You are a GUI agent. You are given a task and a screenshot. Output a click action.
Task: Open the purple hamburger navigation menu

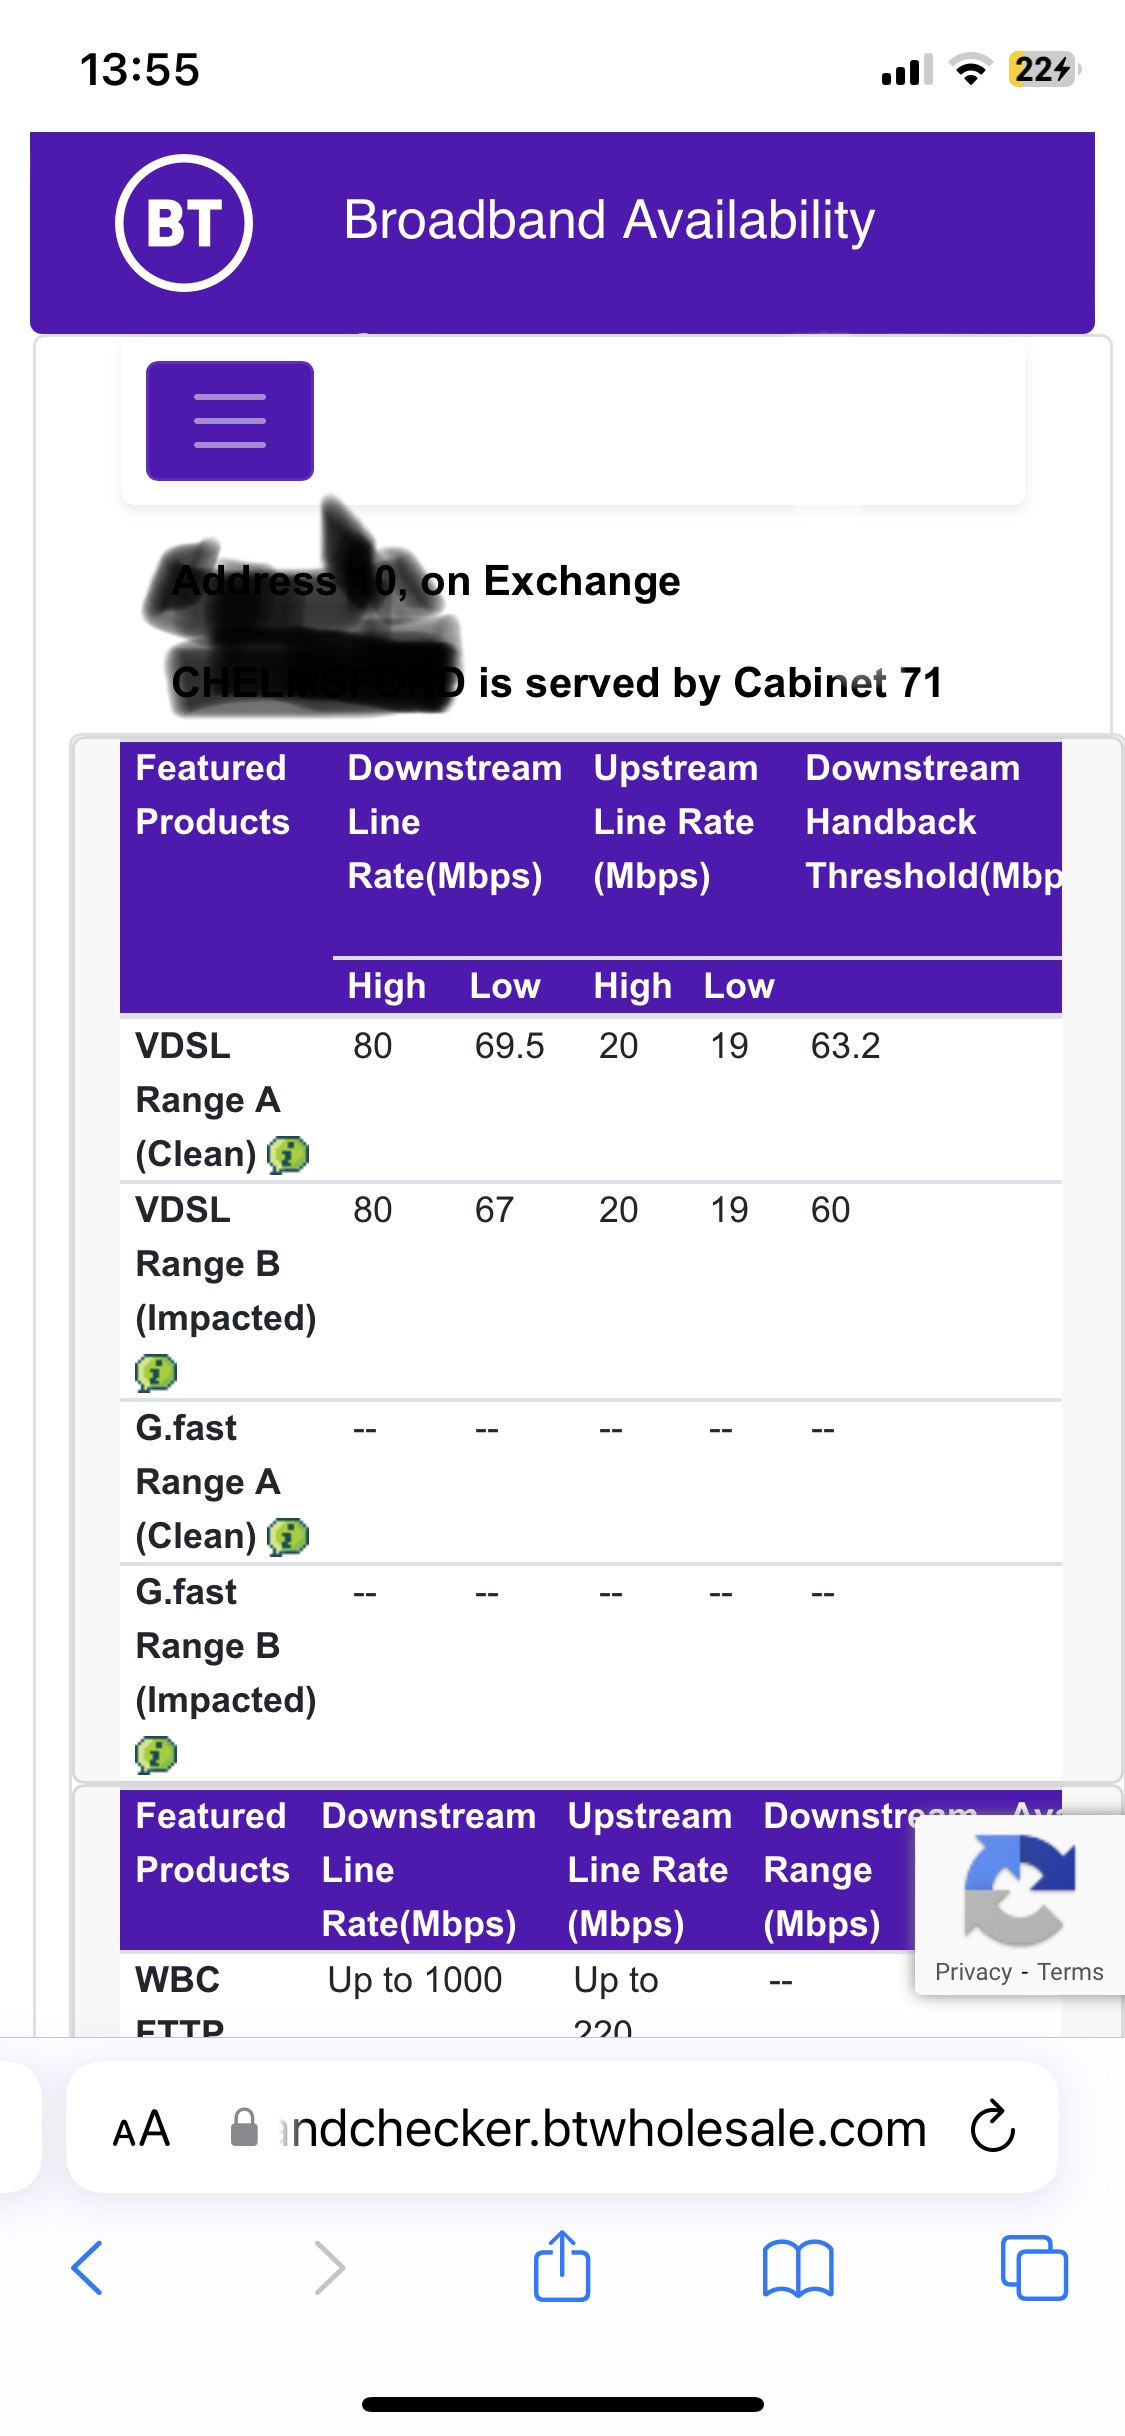pos(230,420)
